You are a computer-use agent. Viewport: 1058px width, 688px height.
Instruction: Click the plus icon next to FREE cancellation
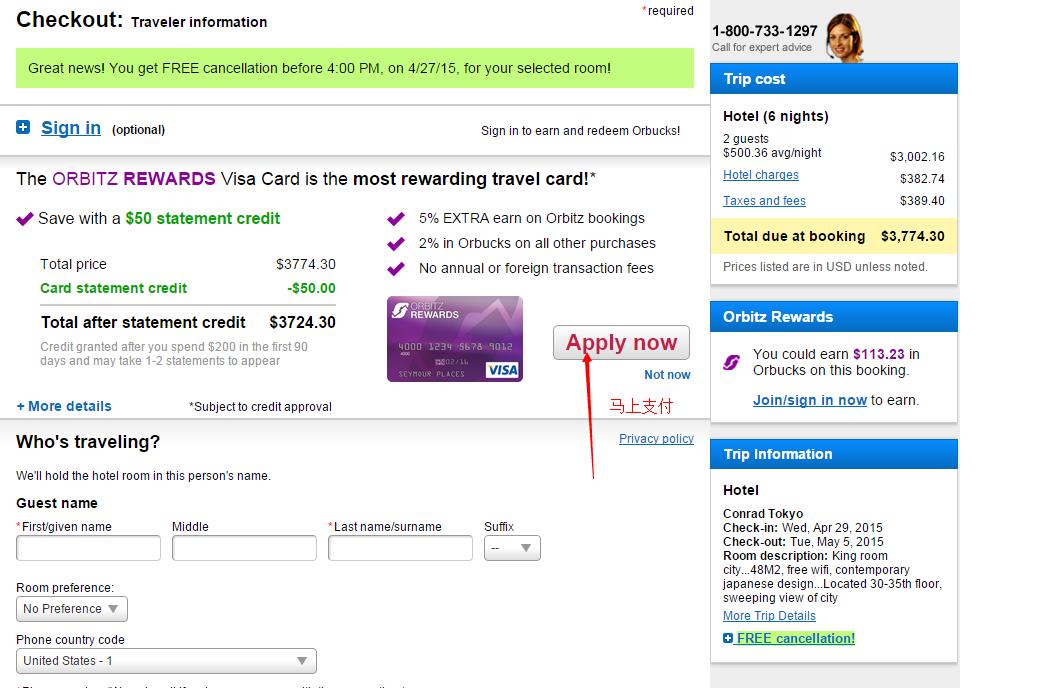pyautogui.click(x=728, y=638)
